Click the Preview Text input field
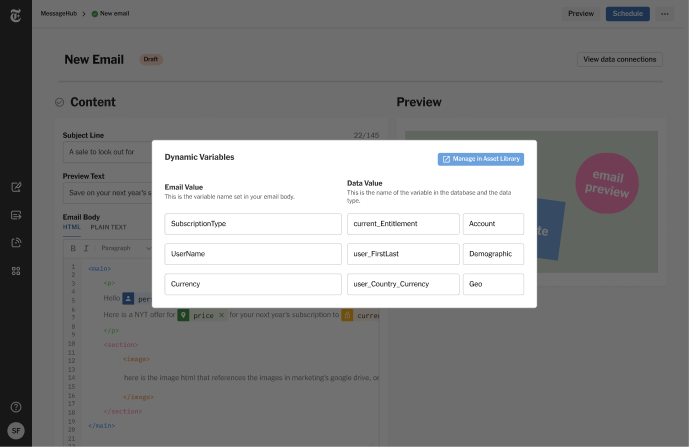Viewport: 689px width, 447px height. 108,193
